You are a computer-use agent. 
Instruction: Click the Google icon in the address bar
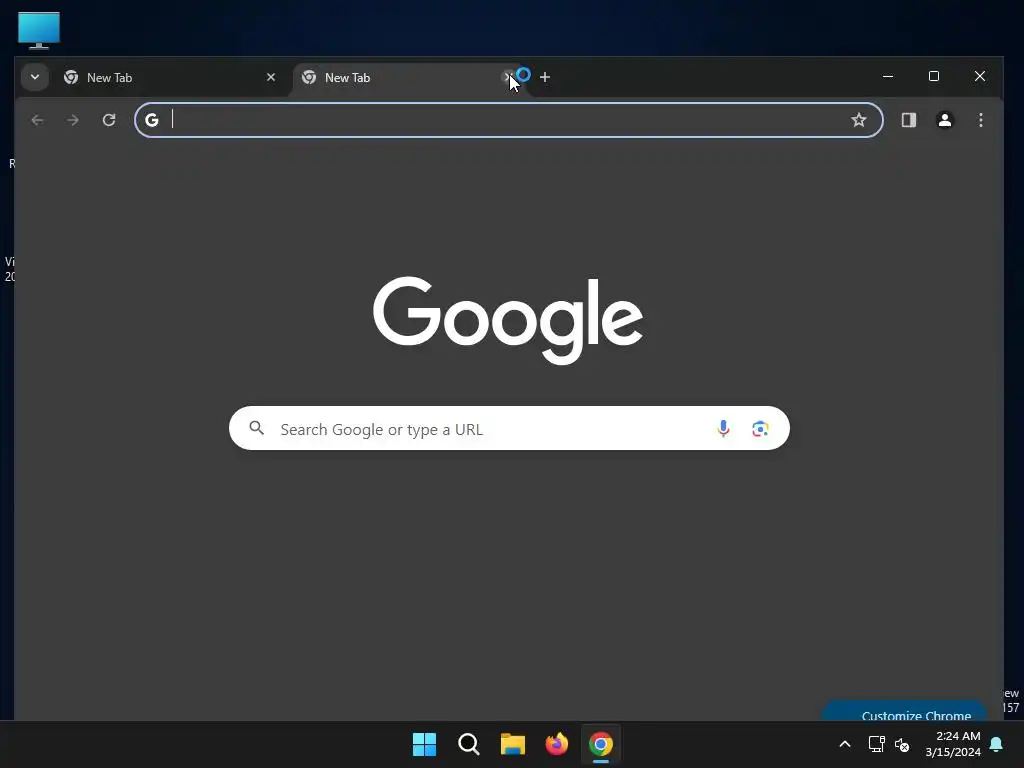152,120
